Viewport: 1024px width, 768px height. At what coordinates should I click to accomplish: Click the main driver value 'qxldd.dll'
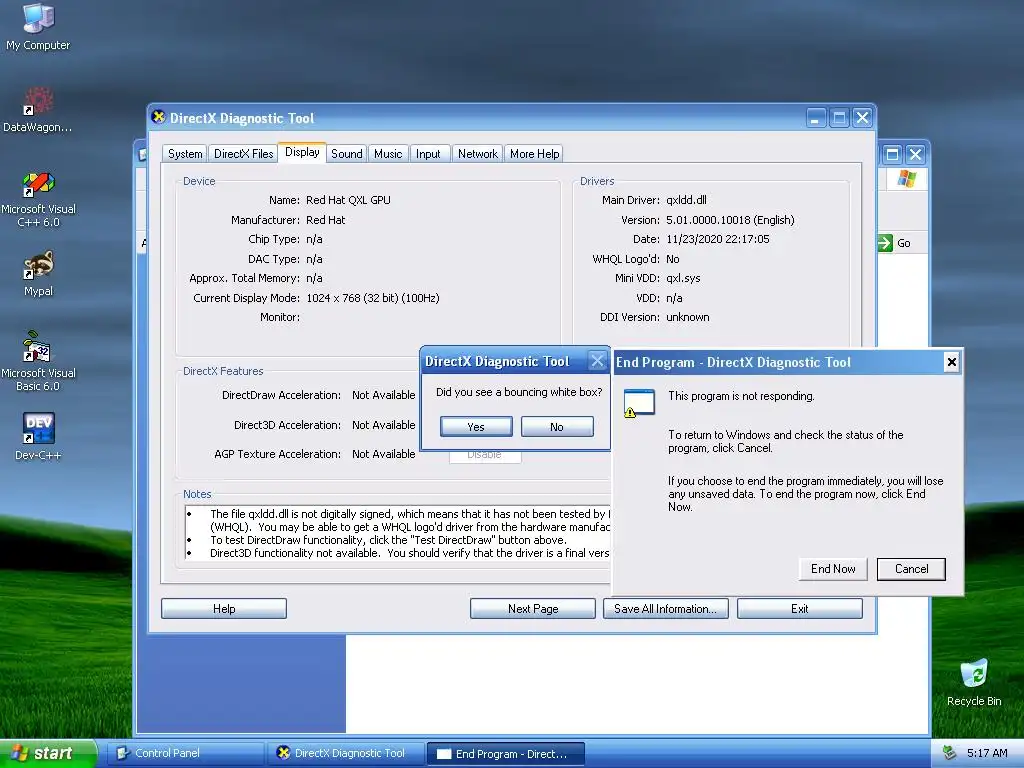click(x=686, y=200)
